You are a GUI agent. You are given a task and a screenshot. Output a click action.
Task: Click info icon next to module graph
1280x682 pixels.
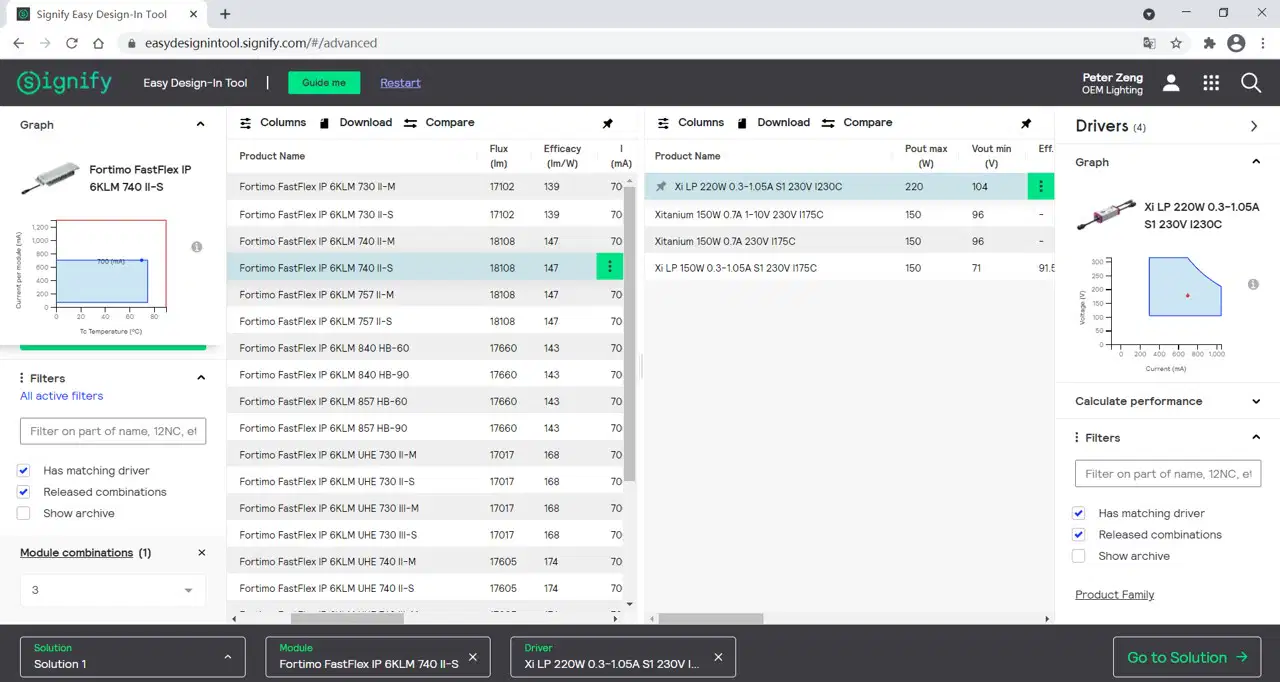pos(197,247)
